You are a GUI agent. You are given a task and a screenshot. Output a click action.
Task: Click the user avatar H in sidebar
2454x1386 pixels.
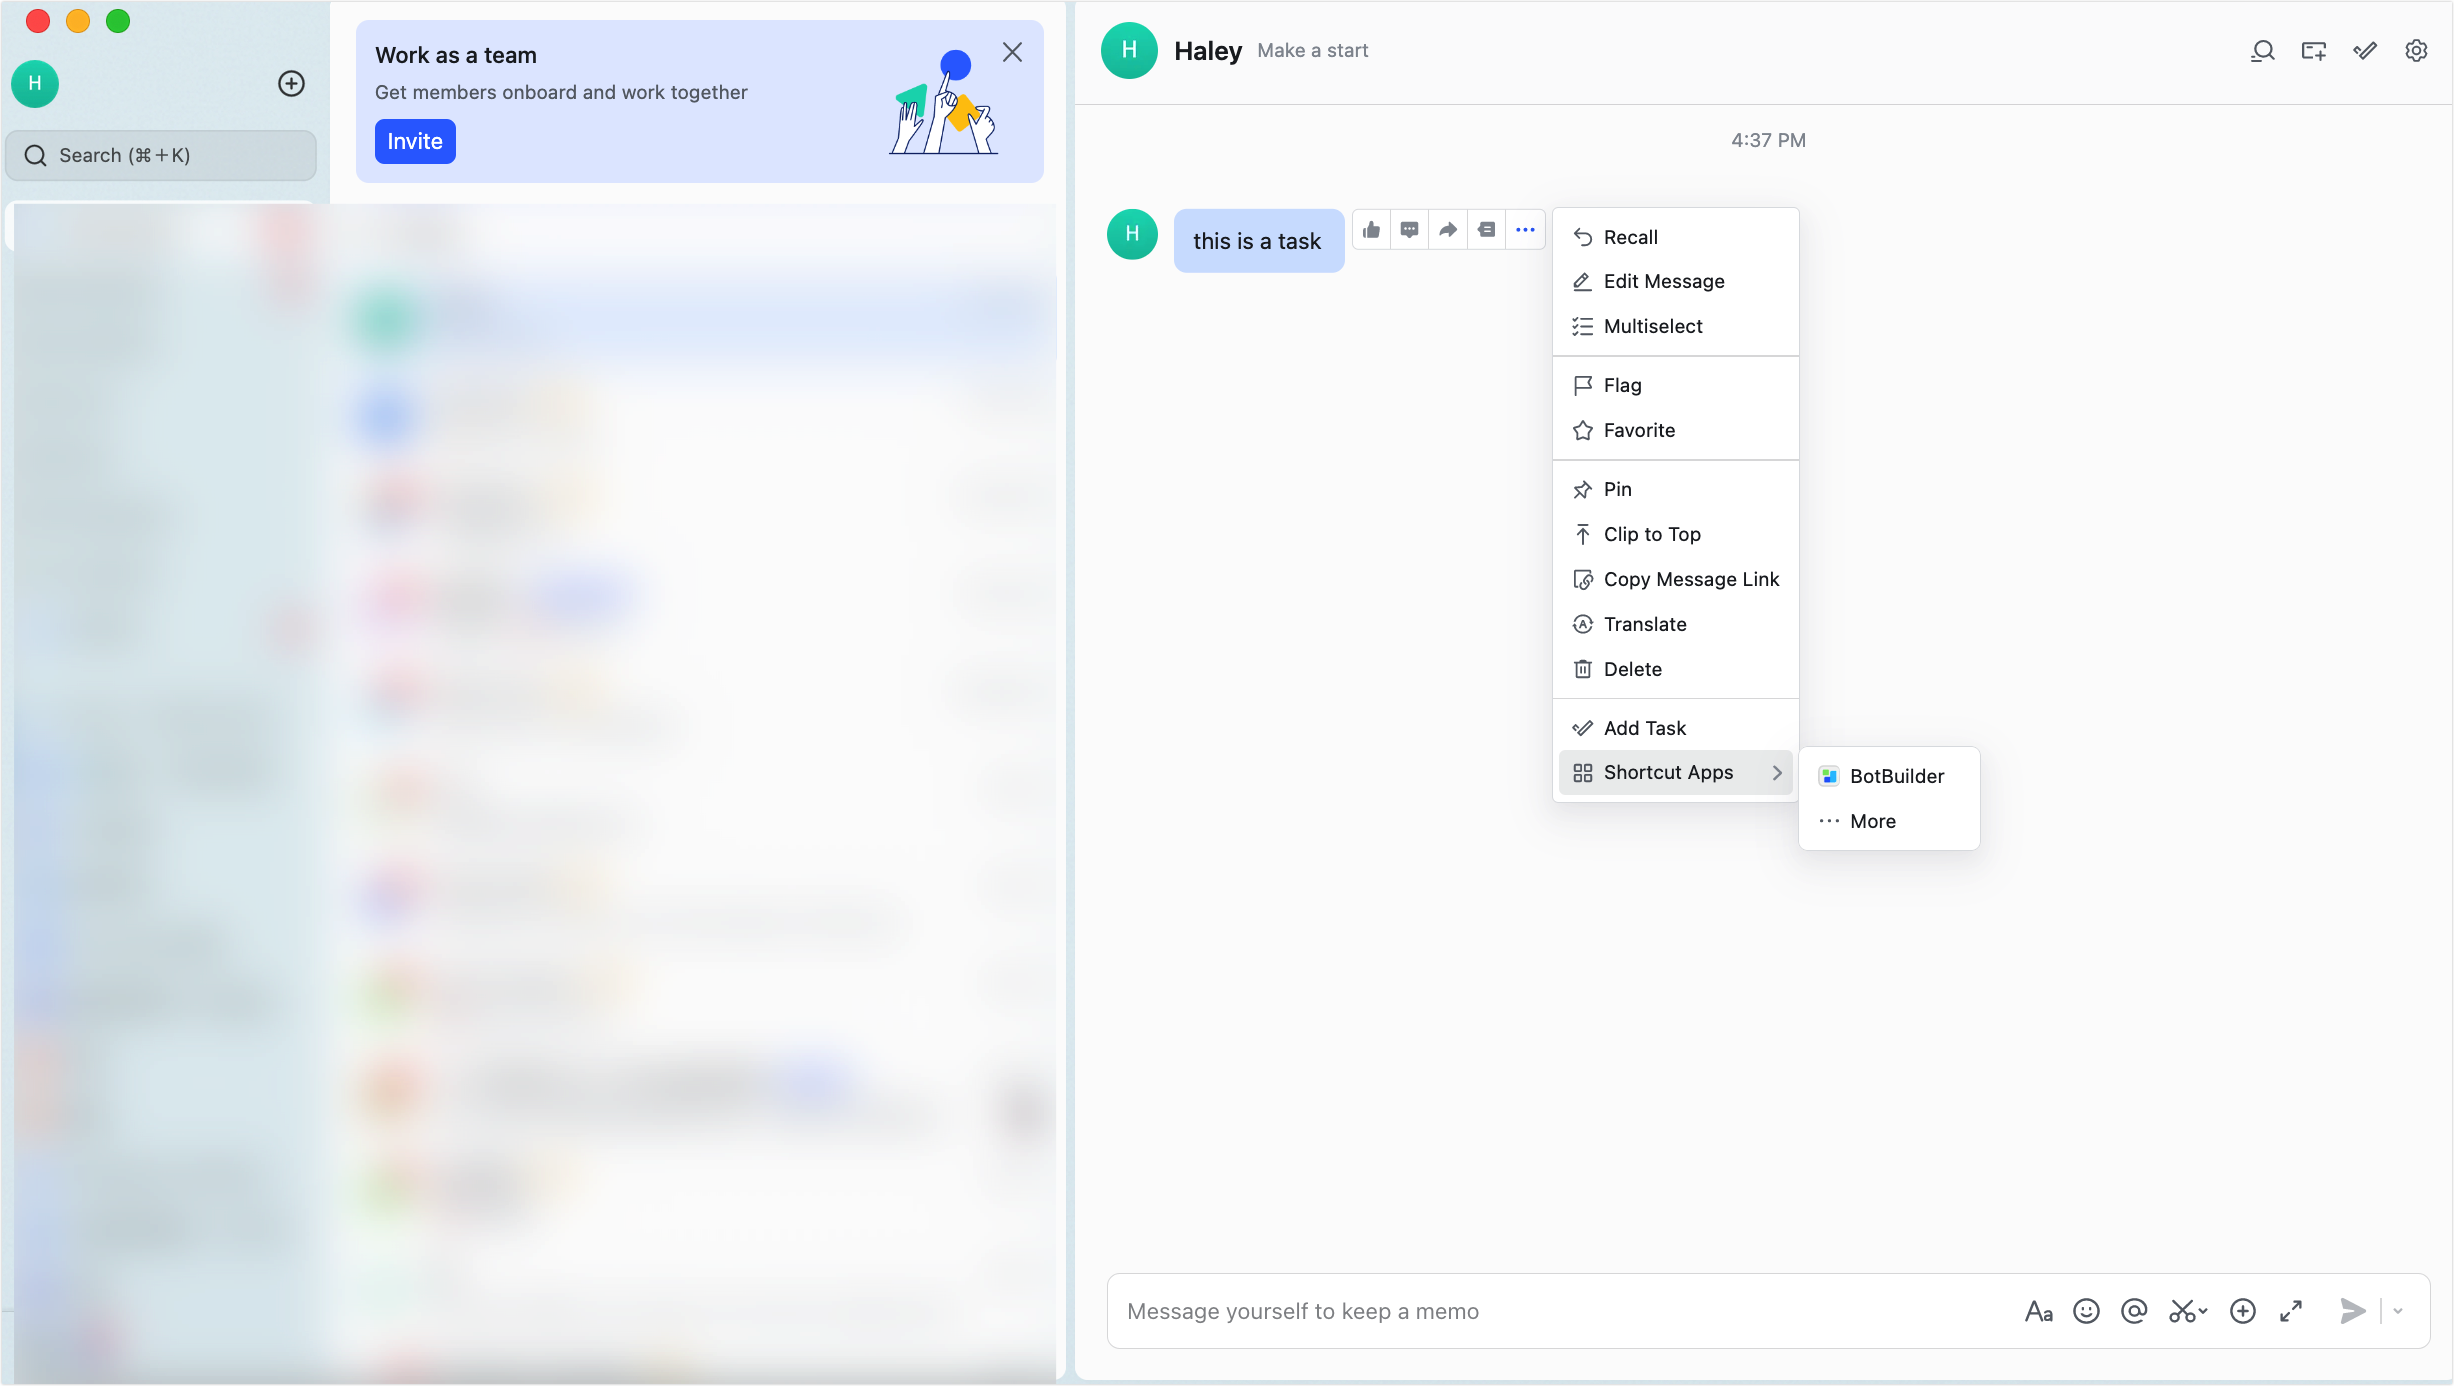(35, 84)
